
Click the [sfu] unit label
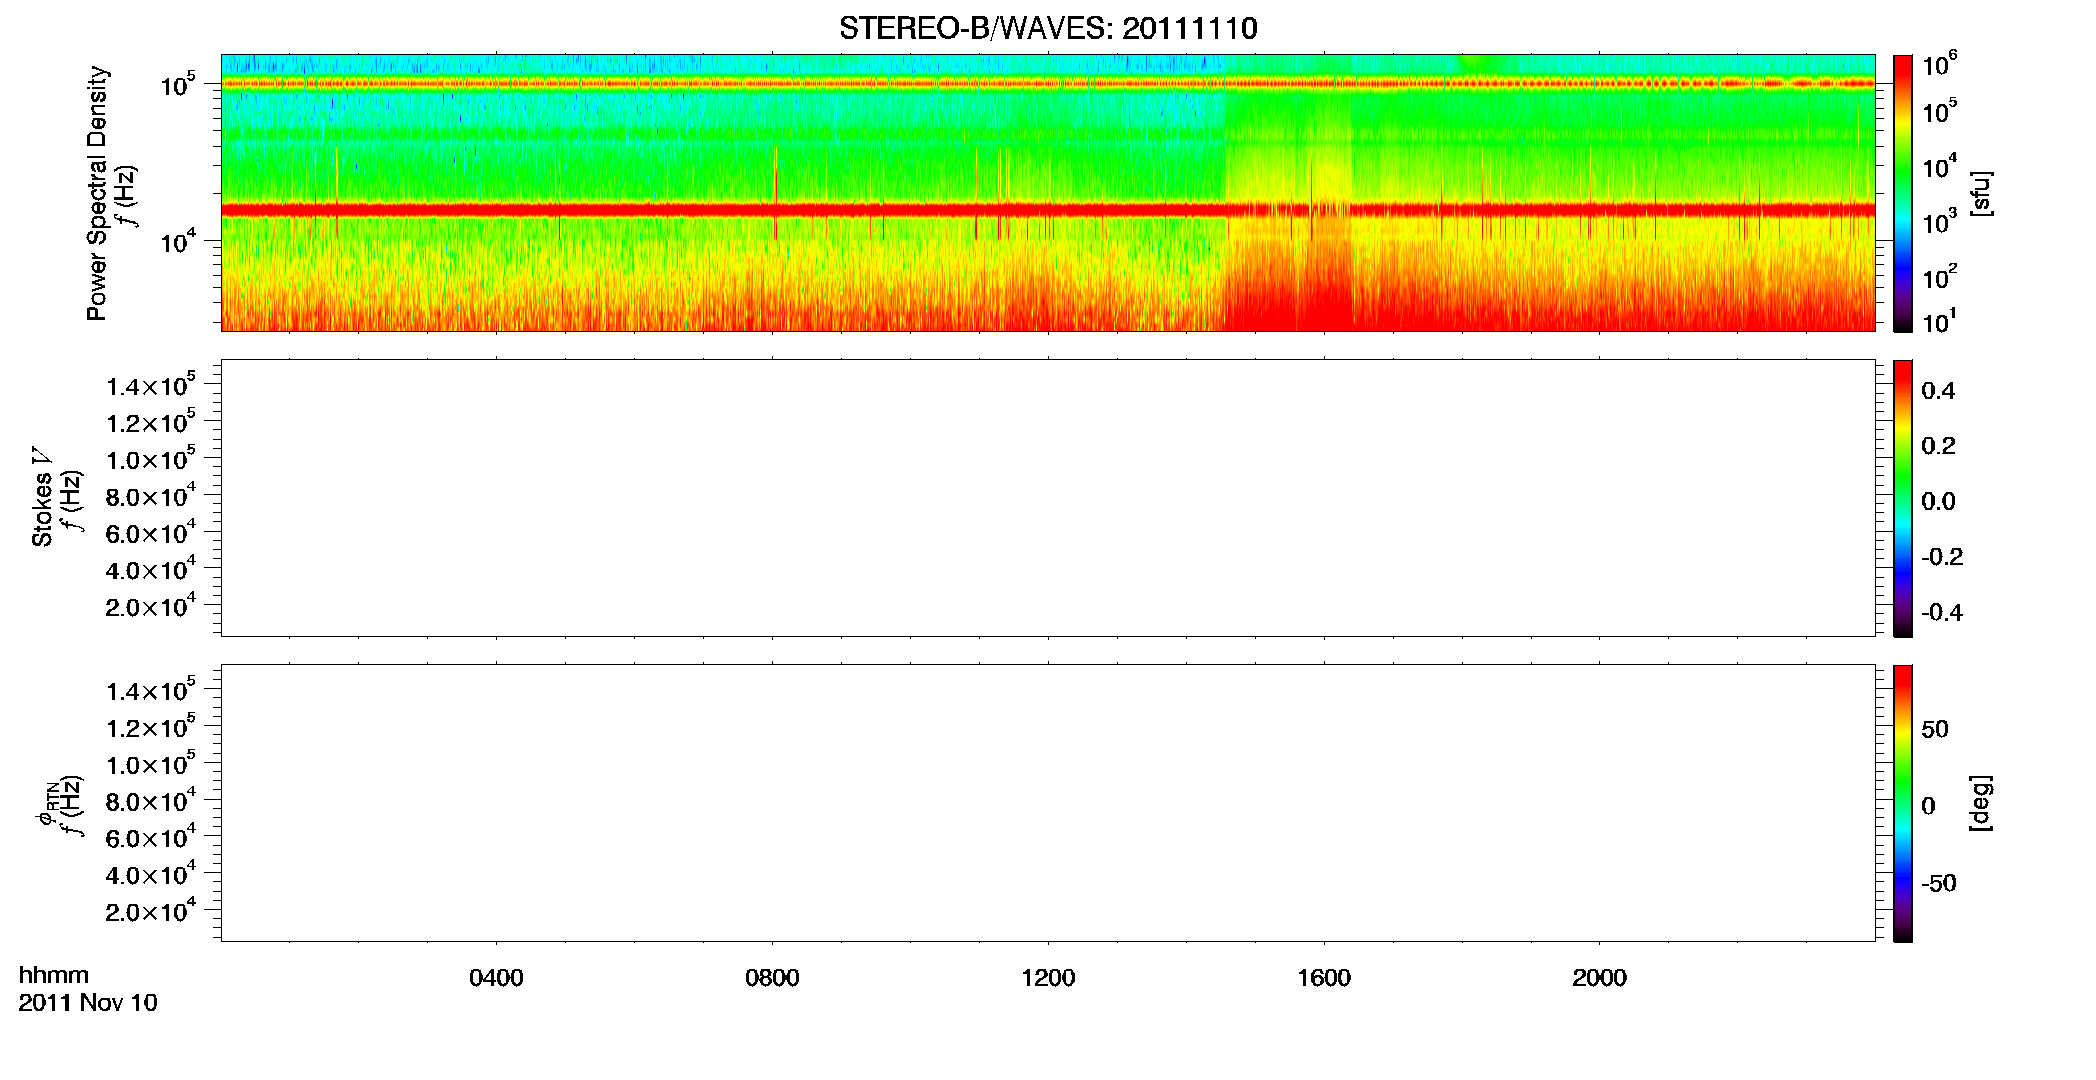coord(1980,193)
